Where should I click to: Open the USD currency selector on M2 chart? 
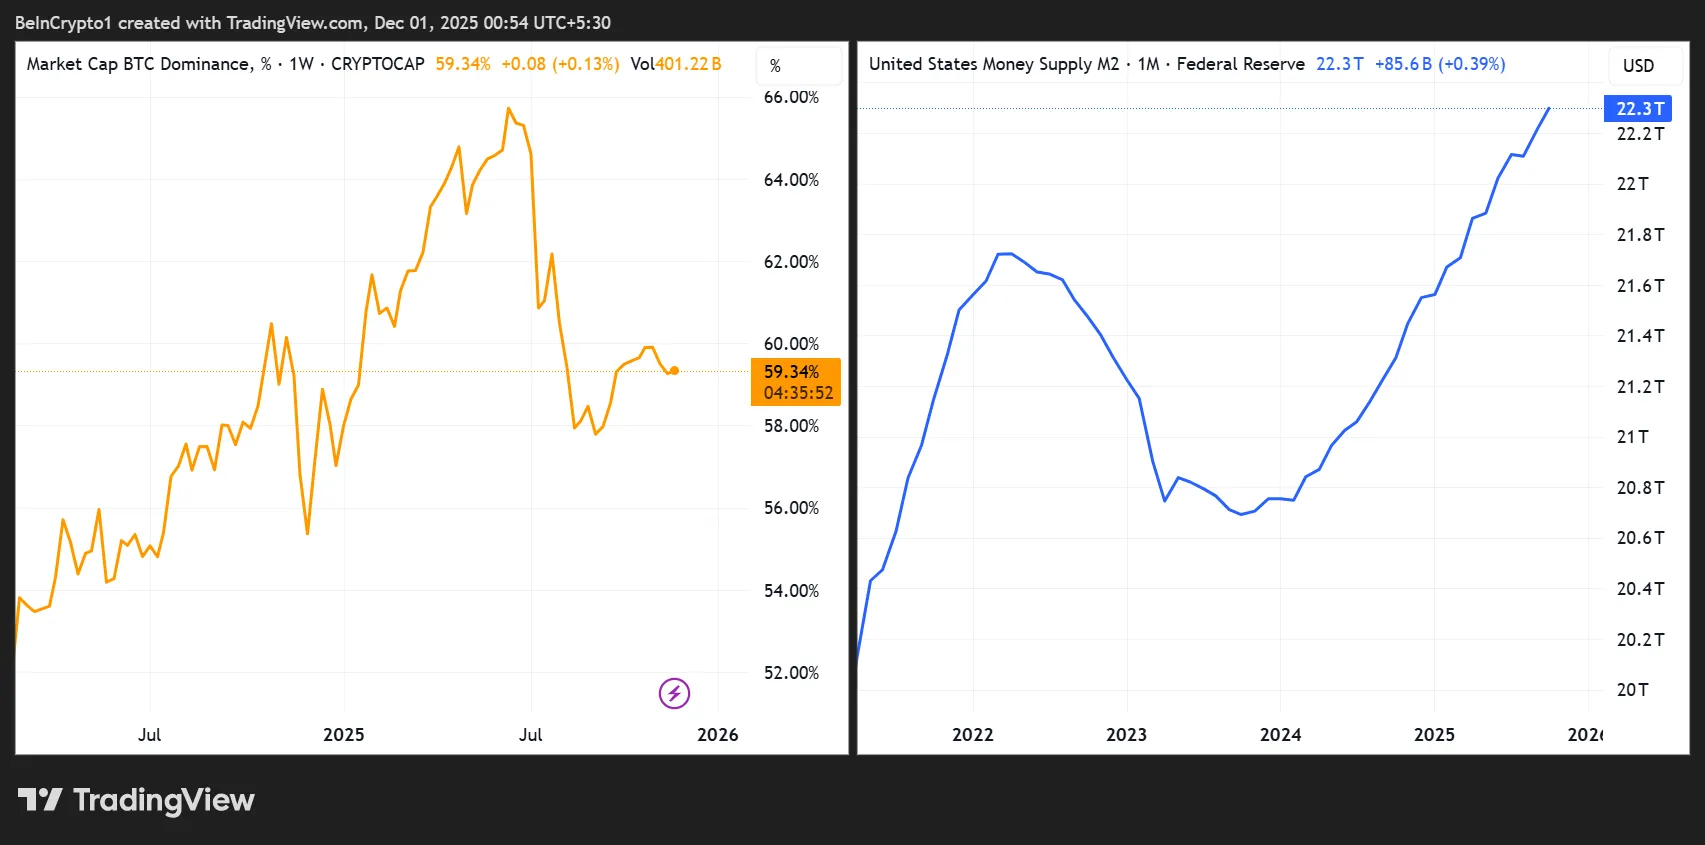[x=1637, y=66]
